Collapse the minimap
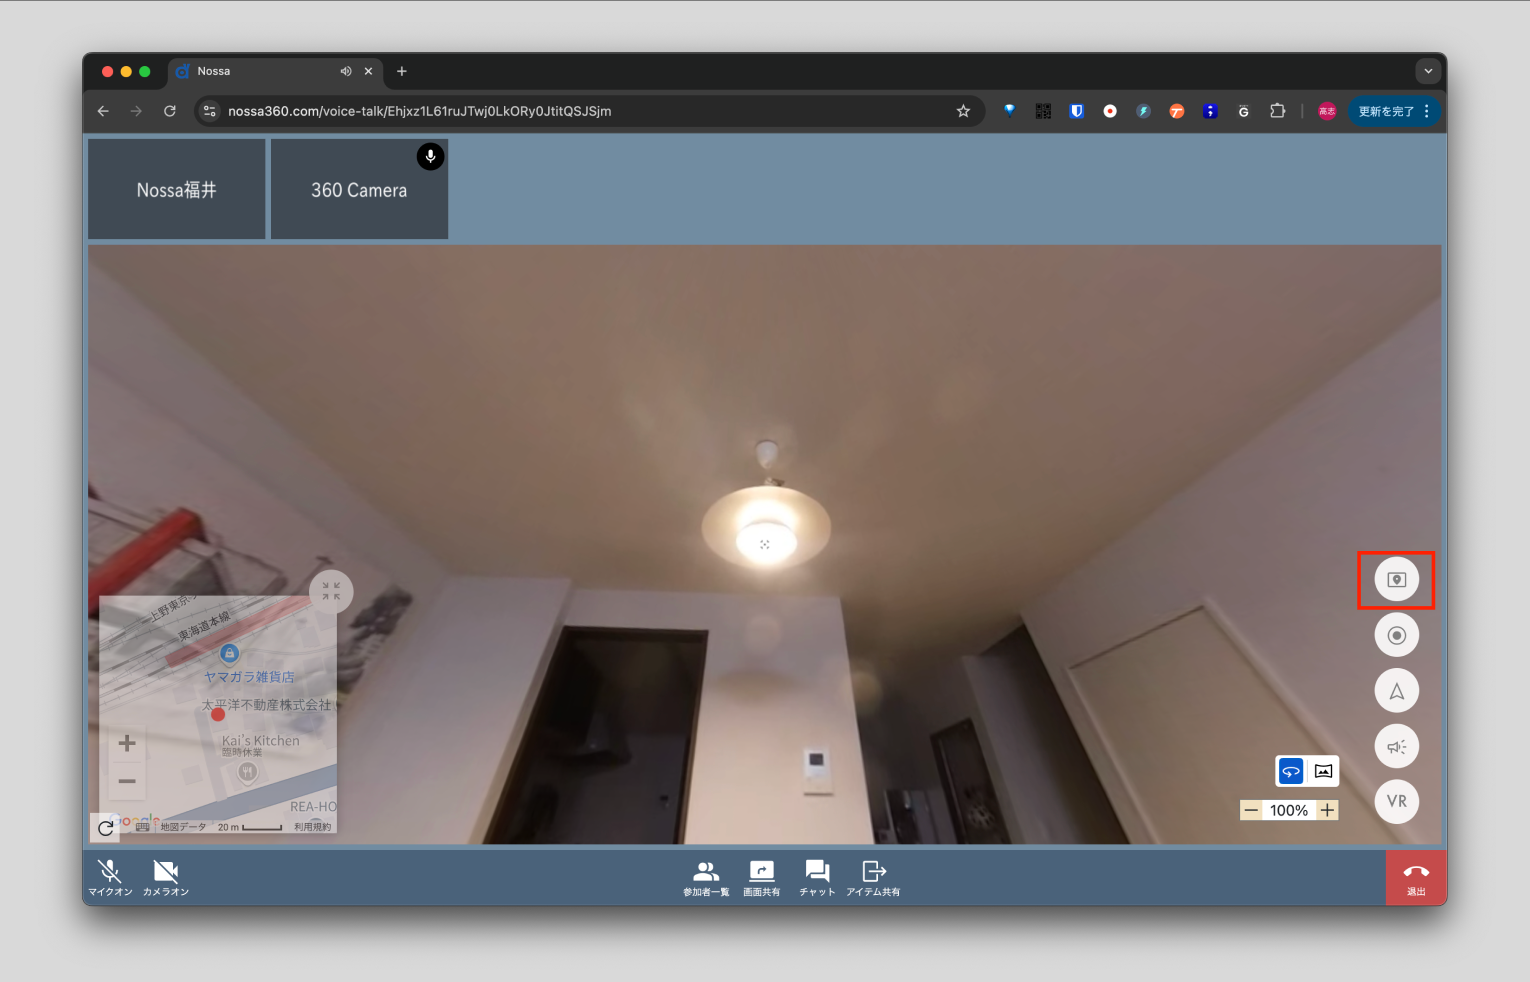The height and width of the screenshot is (982, 1530). pos(331,591)
